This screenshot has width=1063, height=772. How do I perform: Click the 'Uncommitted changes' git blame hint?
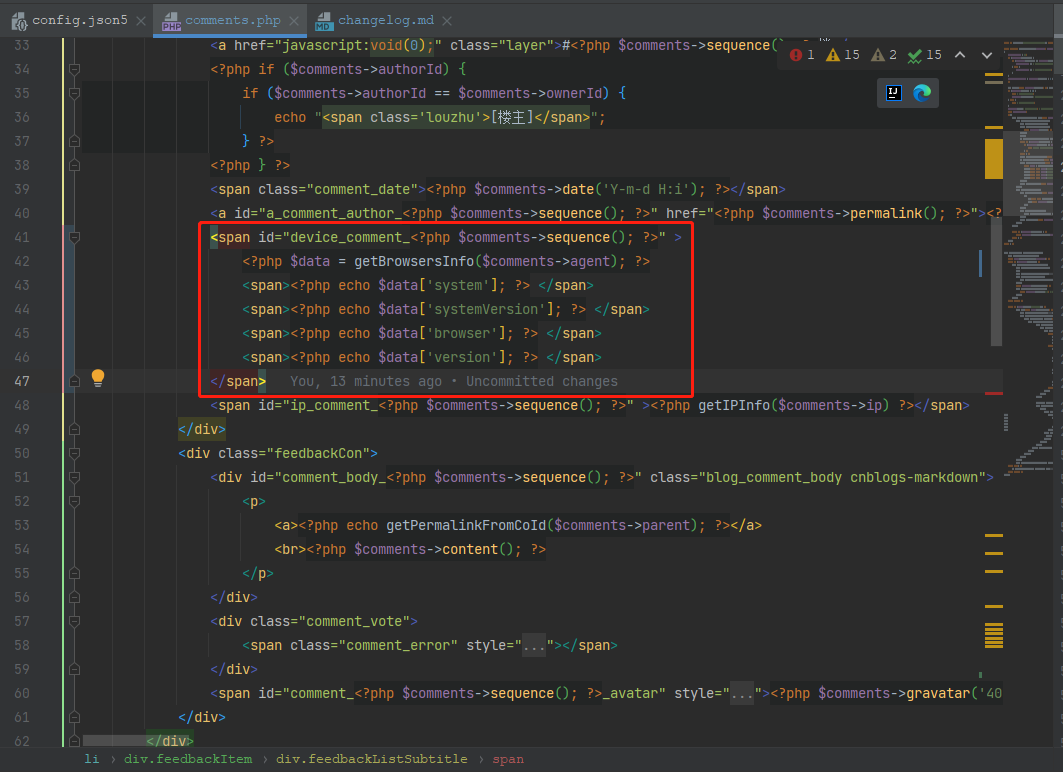pyautogui.click(x=542, y=382)
